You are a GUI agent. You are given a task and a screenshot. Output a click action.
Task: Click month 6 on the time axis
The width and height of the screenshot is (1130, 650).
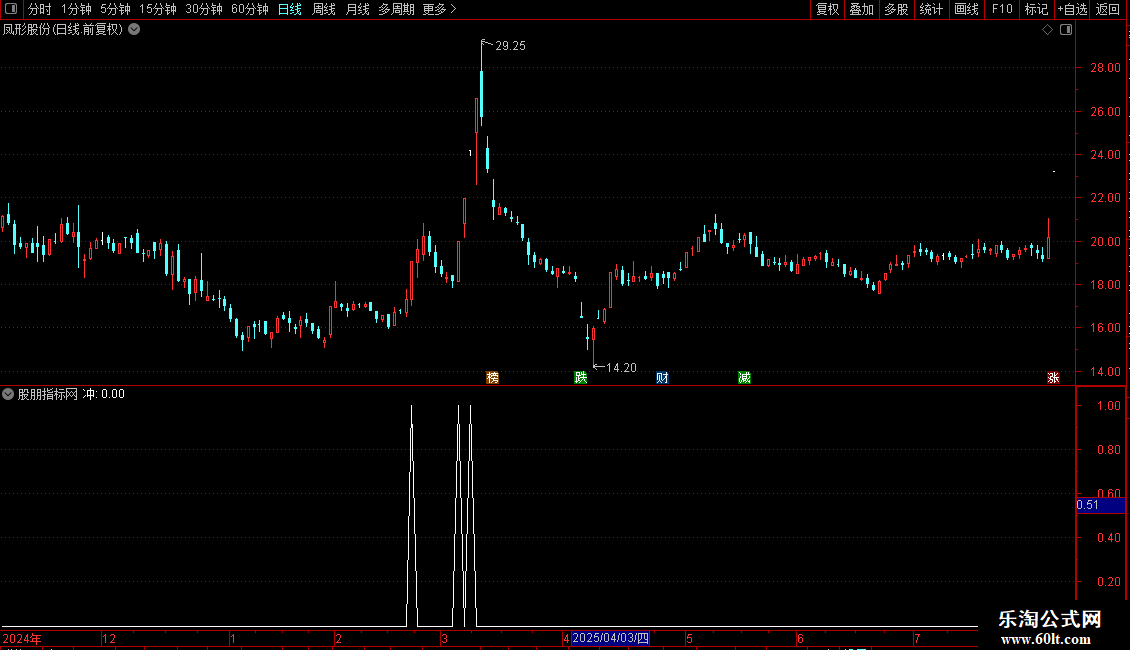tap(800, 638)
